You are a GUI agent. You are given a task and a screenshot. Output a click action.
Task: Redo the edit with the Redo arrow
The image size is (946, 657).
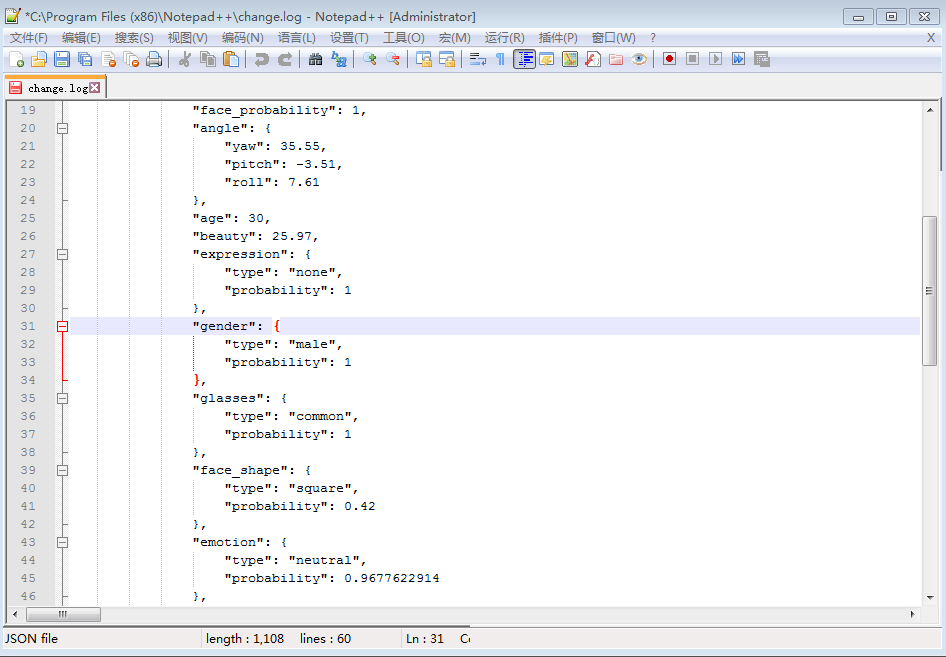[284, 59]
